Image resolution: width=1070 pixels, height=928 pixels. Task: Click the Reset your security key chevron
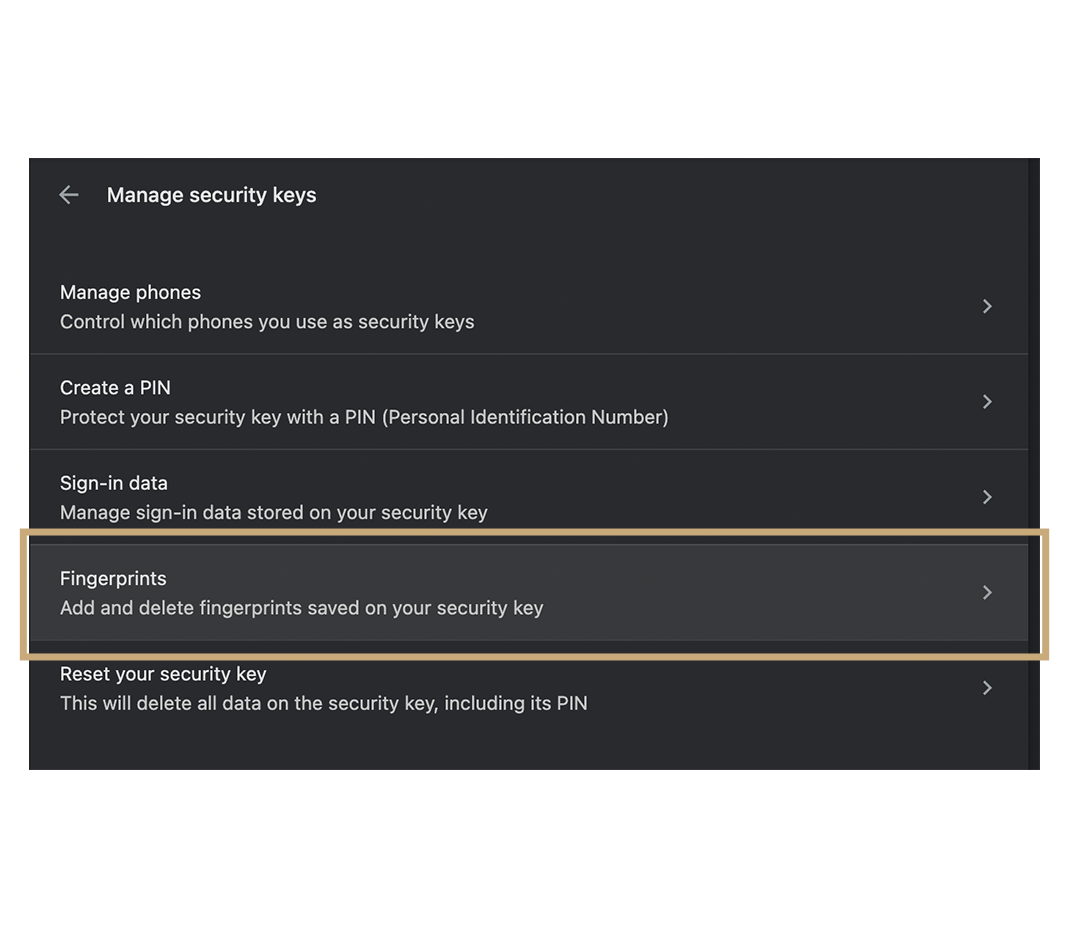point(987,688)
